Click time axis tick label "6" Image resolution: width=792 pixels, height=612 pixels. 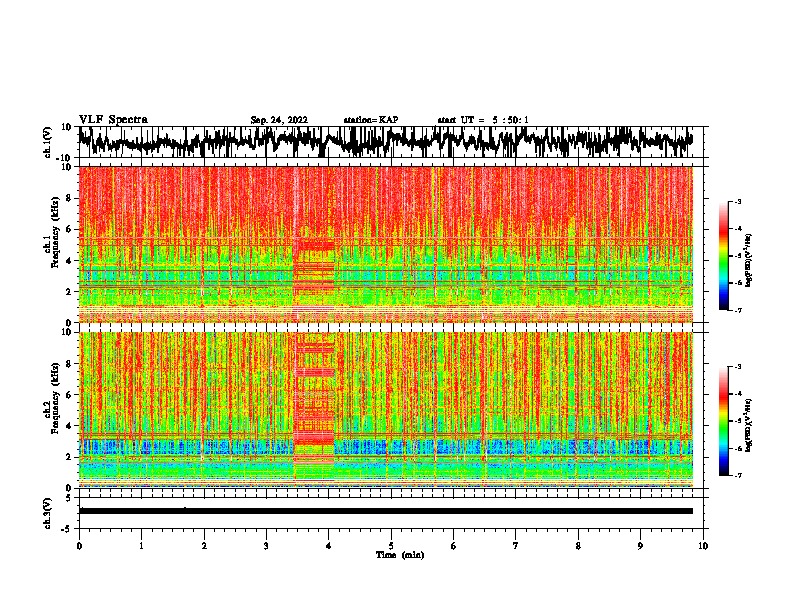(454, 546)
